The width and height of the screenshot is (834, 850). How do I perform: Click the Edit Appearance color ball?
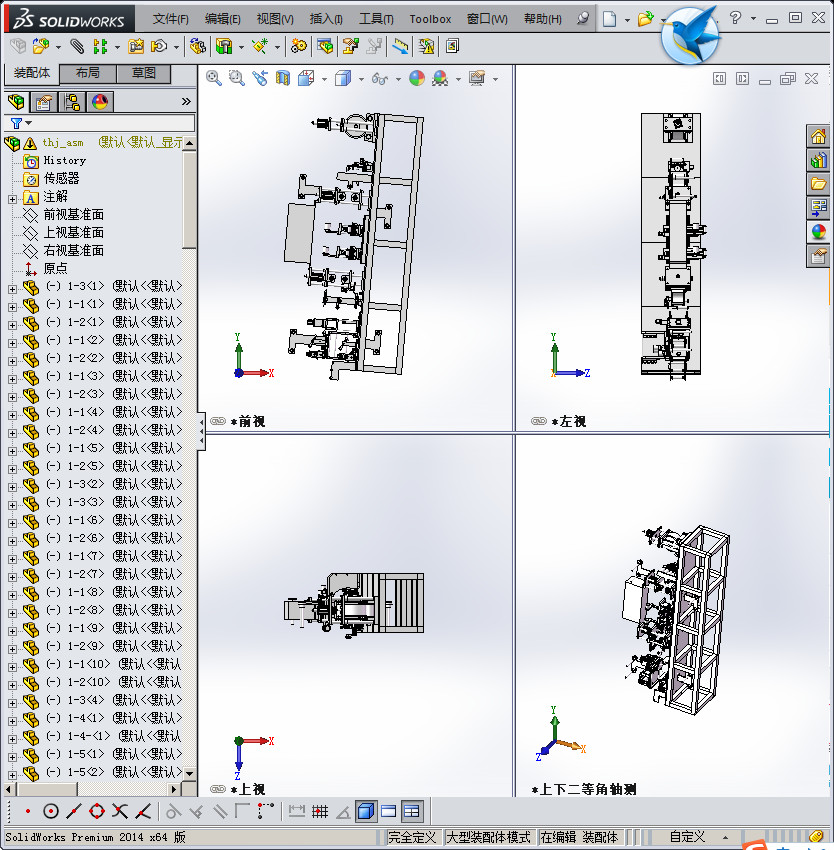pyautogui.click(x=417, y=79)
